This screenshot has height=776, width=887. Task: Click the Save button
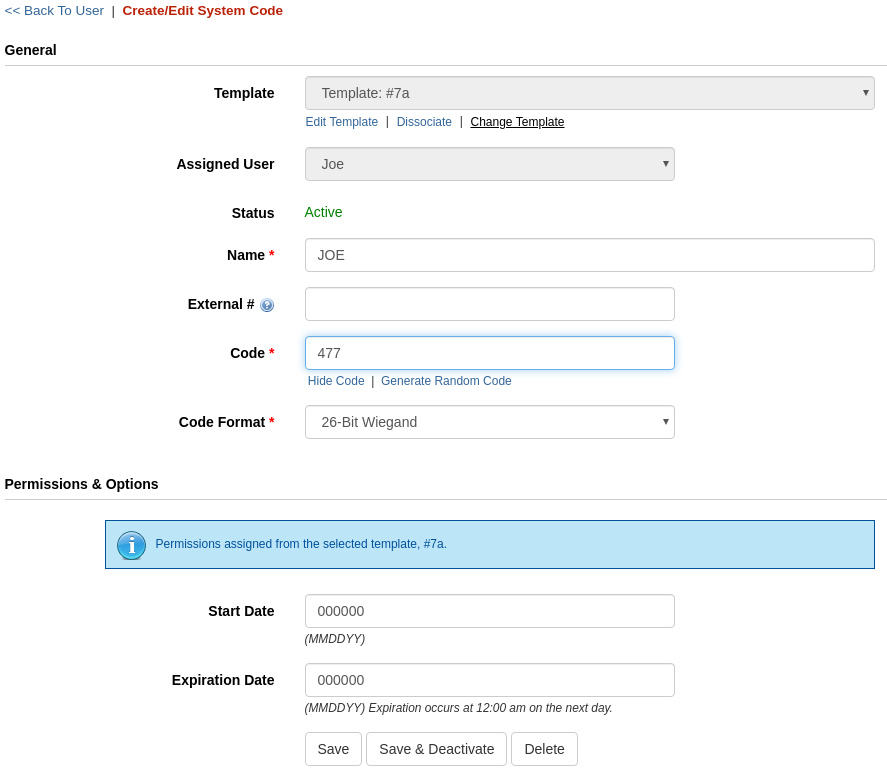333,749
